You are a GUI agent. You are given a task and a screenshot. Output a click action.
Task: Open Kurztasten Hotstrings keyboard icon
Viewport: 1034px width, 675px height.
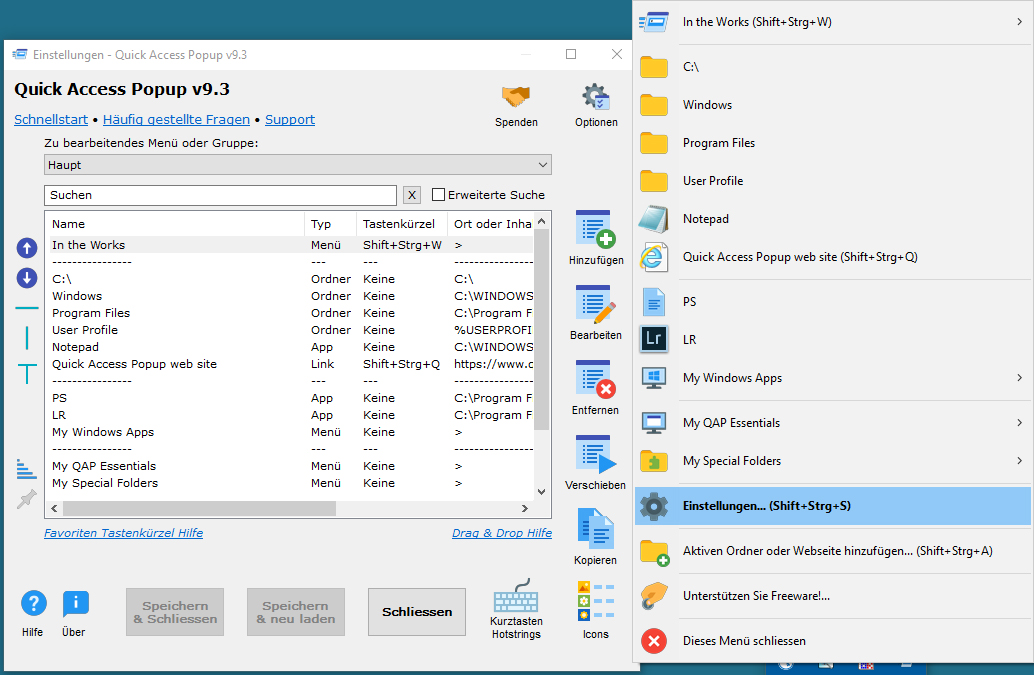516,596
